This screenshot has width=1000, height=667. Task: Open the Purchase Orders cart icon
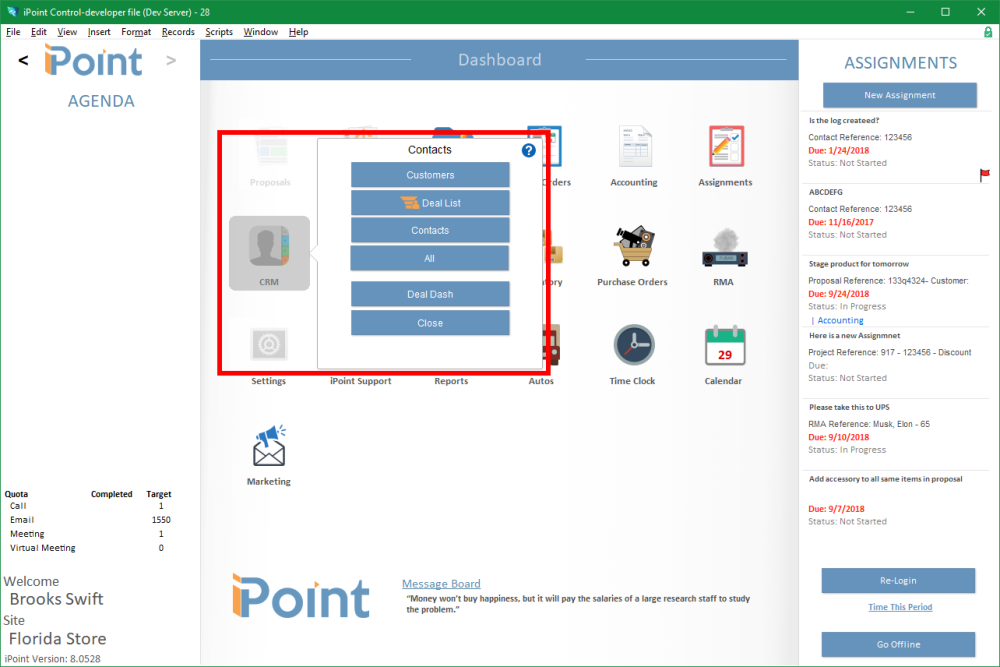(x=632, y=248)
